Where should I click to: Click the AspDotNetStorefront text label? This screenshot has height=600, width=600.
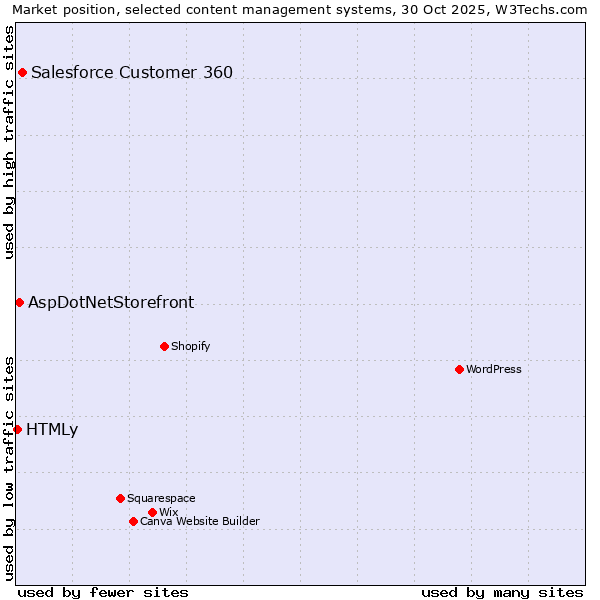pos(111,302)
